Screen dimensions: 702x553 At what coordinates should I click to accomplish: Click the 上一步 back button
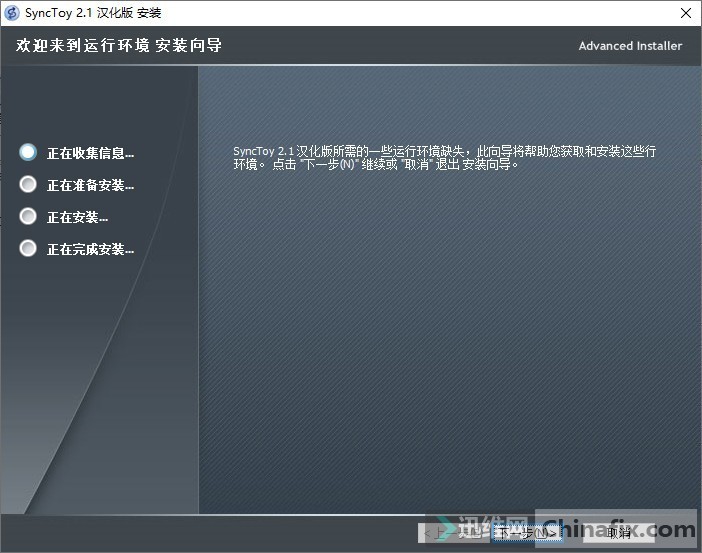[x=453, y=533]
